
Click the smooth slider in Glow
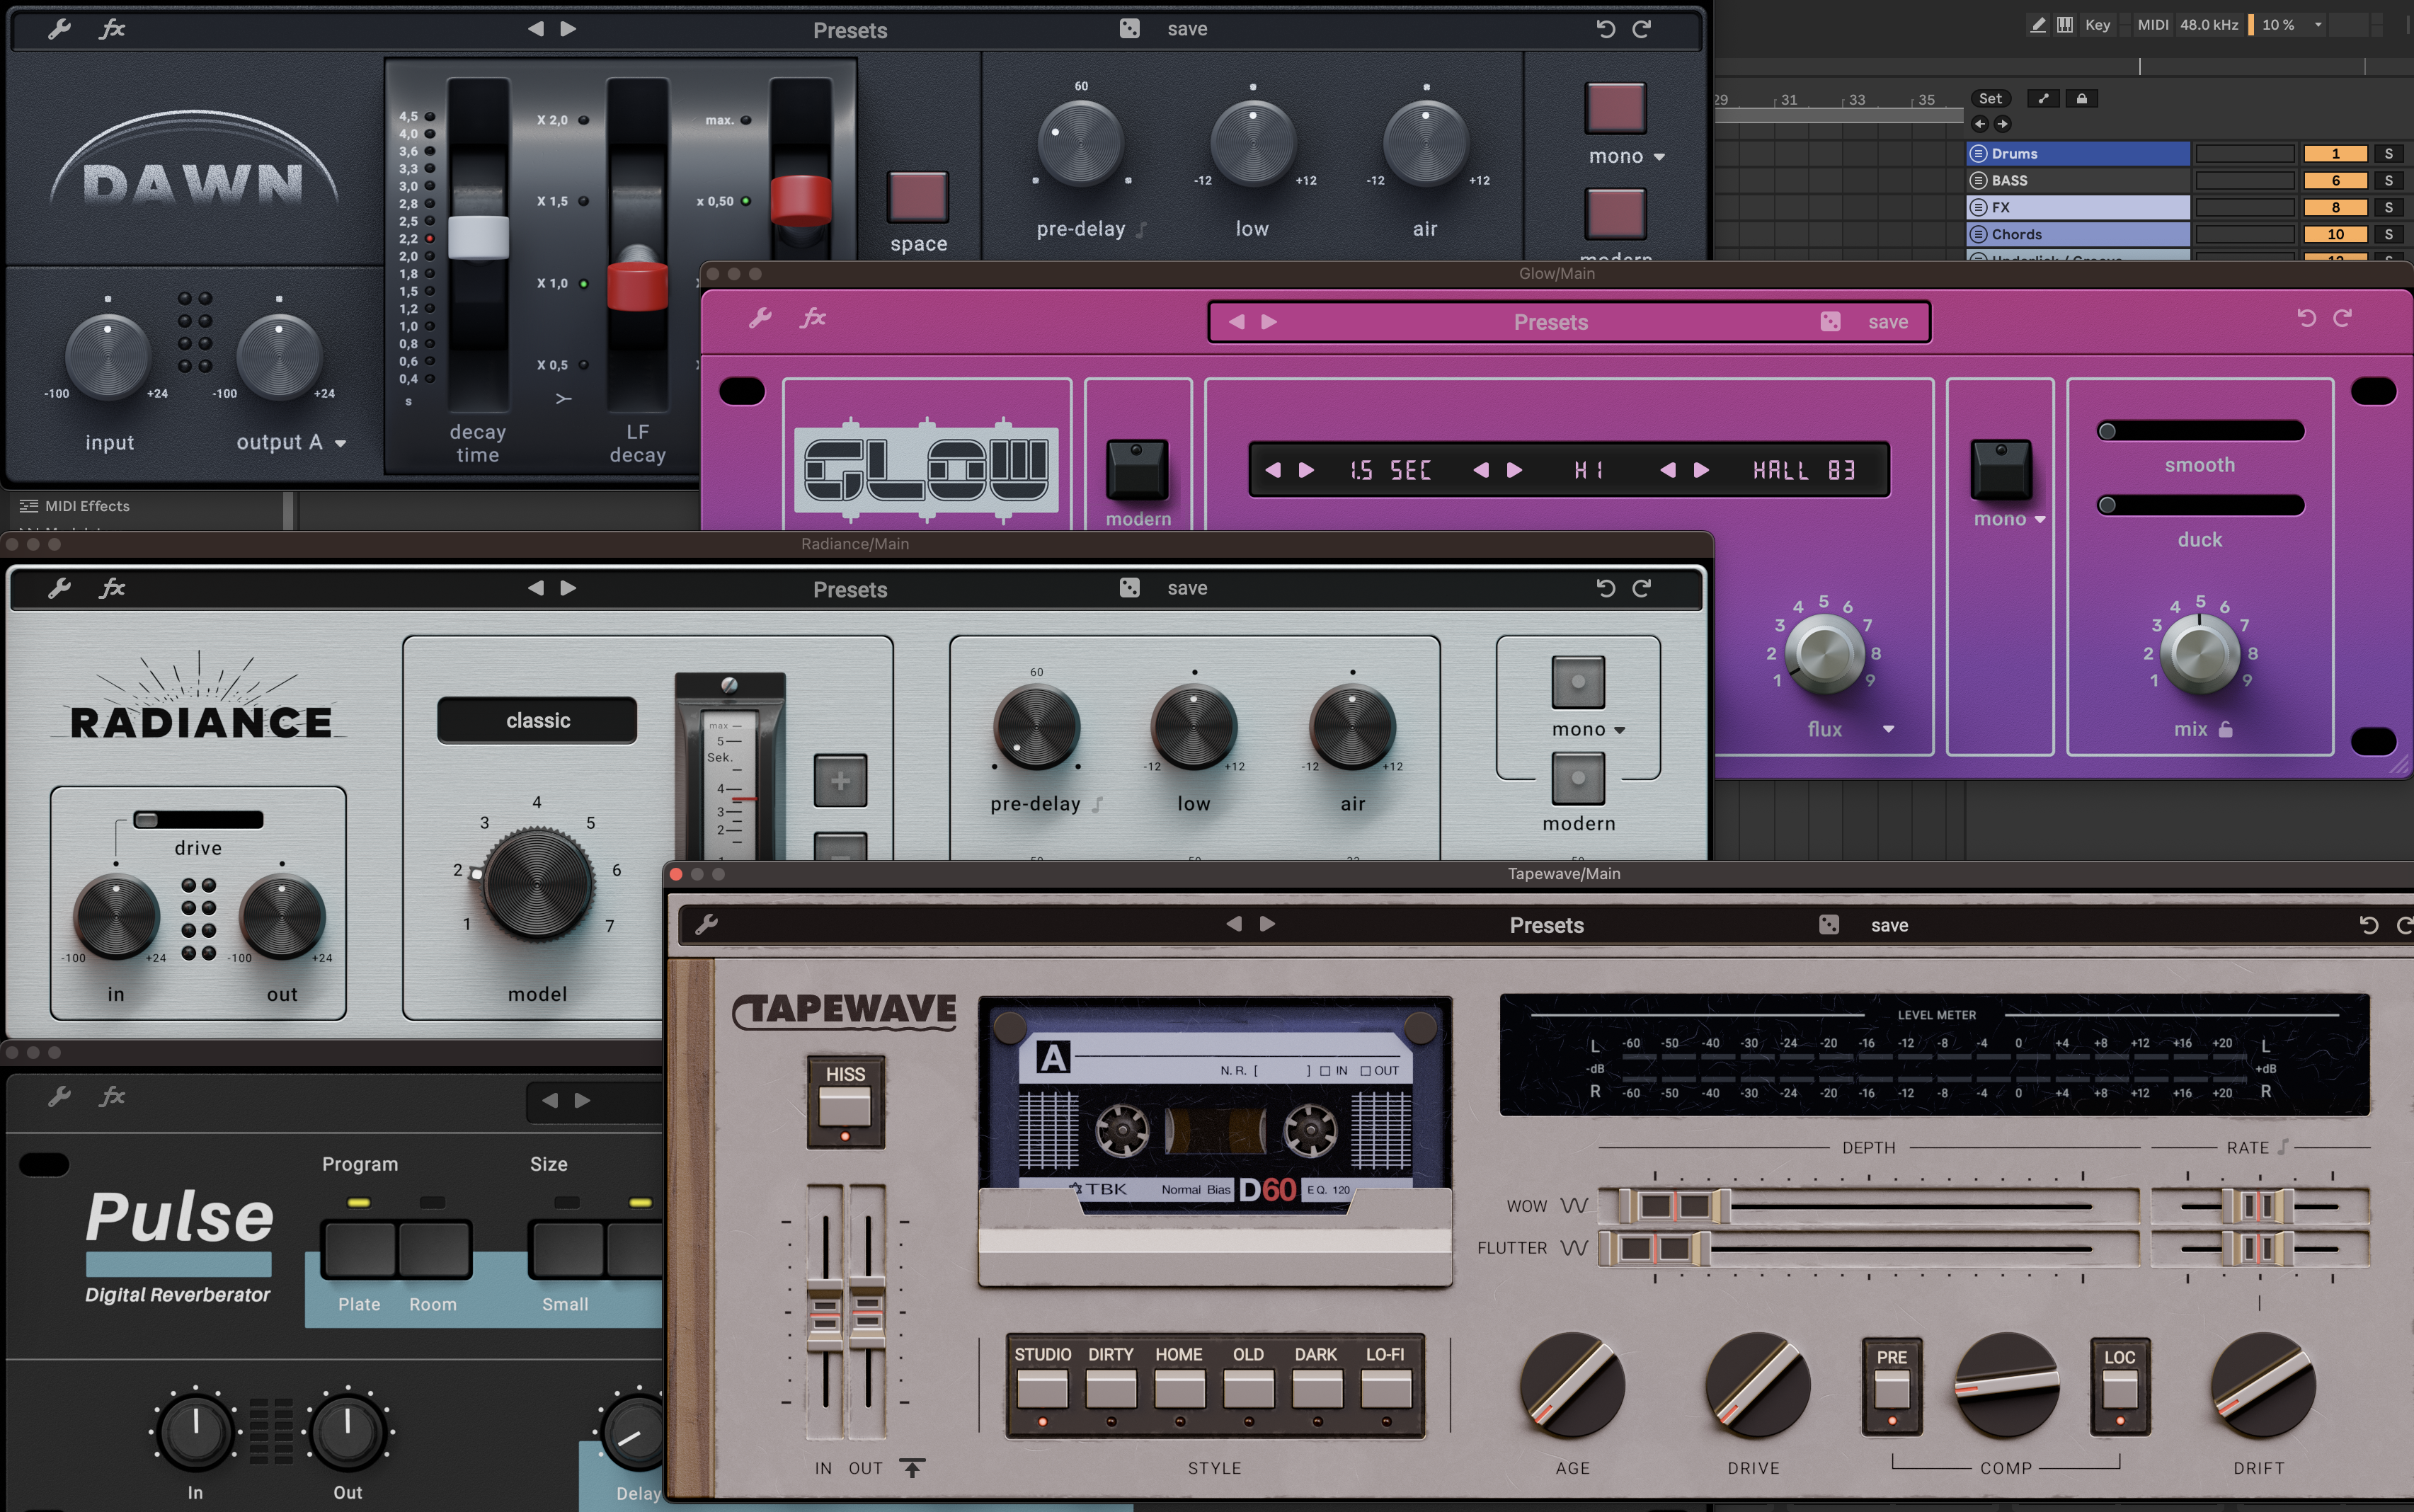coord(2200,431)
